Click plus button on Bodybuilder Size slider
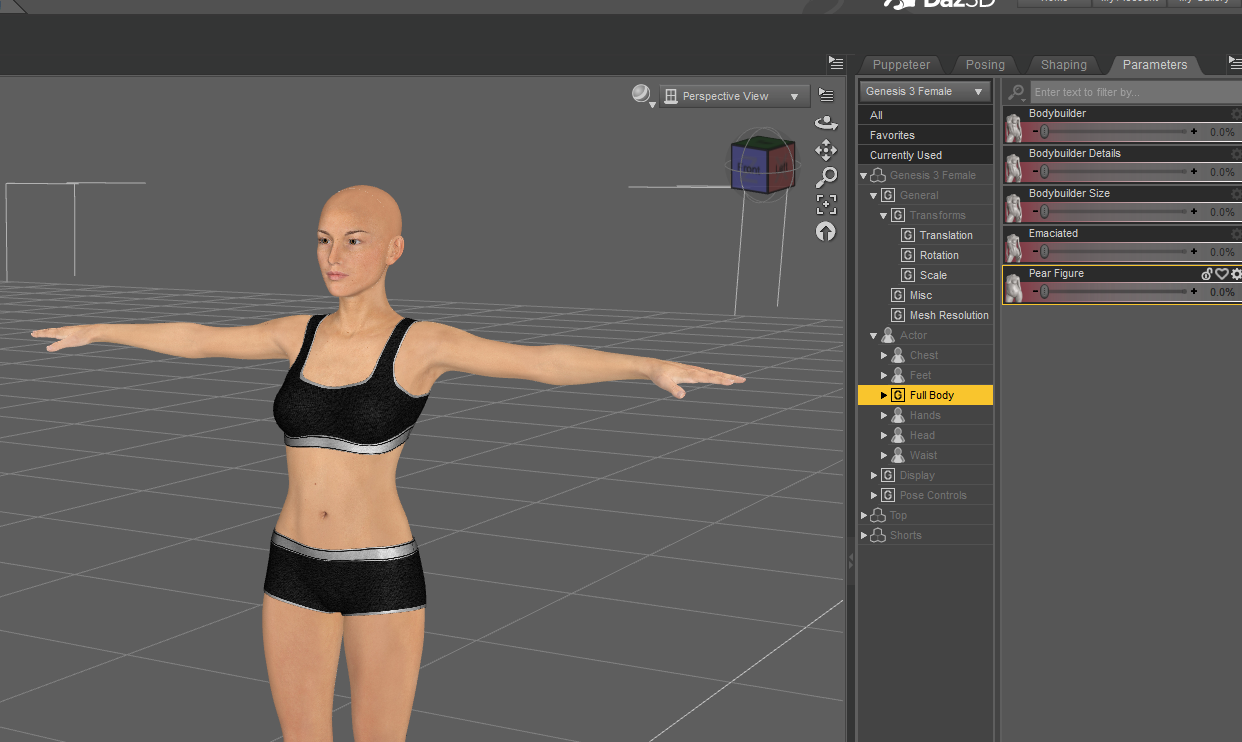This screenshot has height=742, width=1242. tap(1193, 211)
